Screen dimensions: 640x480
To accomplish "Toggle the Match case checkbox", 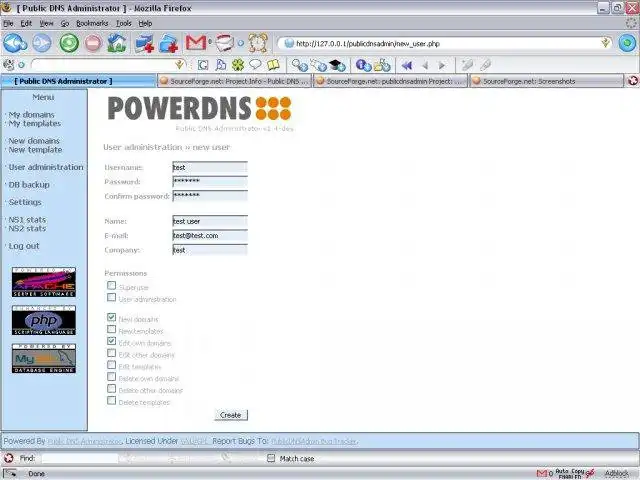I will [271, 458].
